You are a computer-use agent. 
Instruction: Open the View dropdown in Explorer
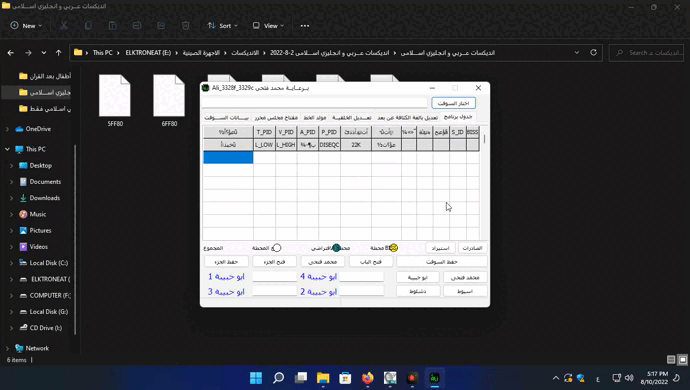[x=268, y=26]
